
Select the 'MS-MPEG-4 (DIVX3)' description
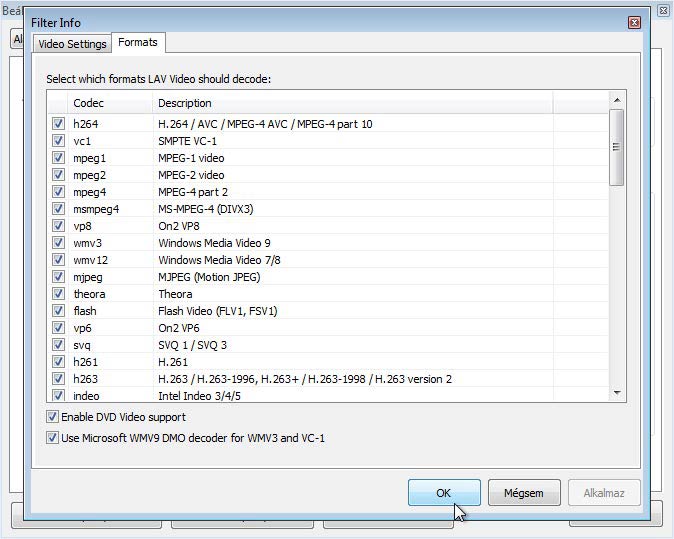click(x=206, y=209)
